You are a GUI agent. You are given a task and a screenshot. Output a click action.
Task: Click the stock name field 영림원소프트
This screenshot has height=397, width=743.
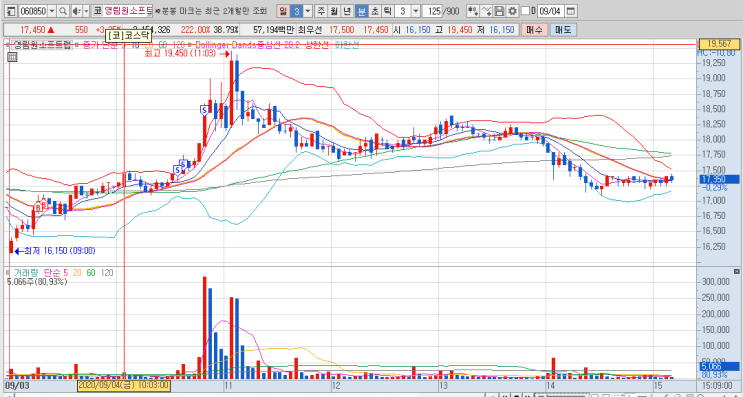click(x=128, y=10)
